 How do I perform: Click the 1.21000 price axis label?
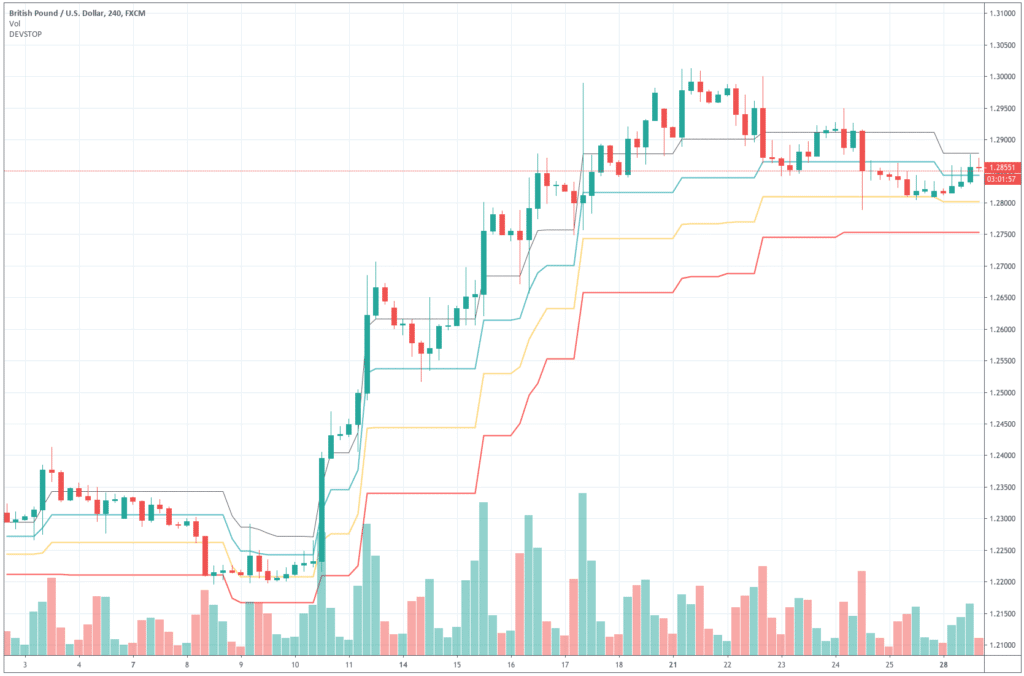pos(1002,645)
